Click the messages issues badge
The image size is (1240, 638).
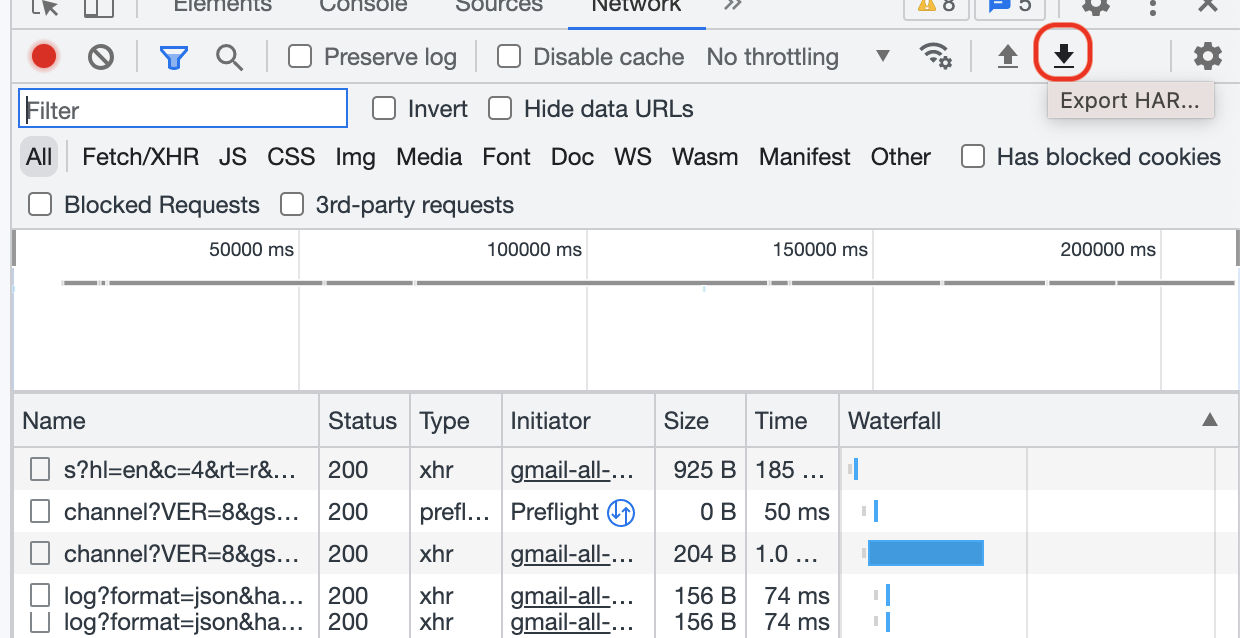click(x=1010, y=6)
